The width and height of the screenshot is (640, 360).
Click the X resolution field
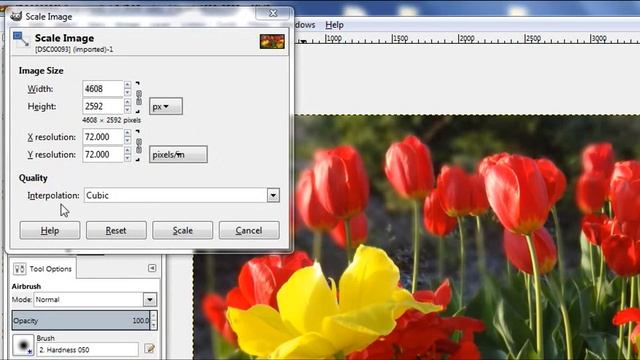(x=103, y=137)
